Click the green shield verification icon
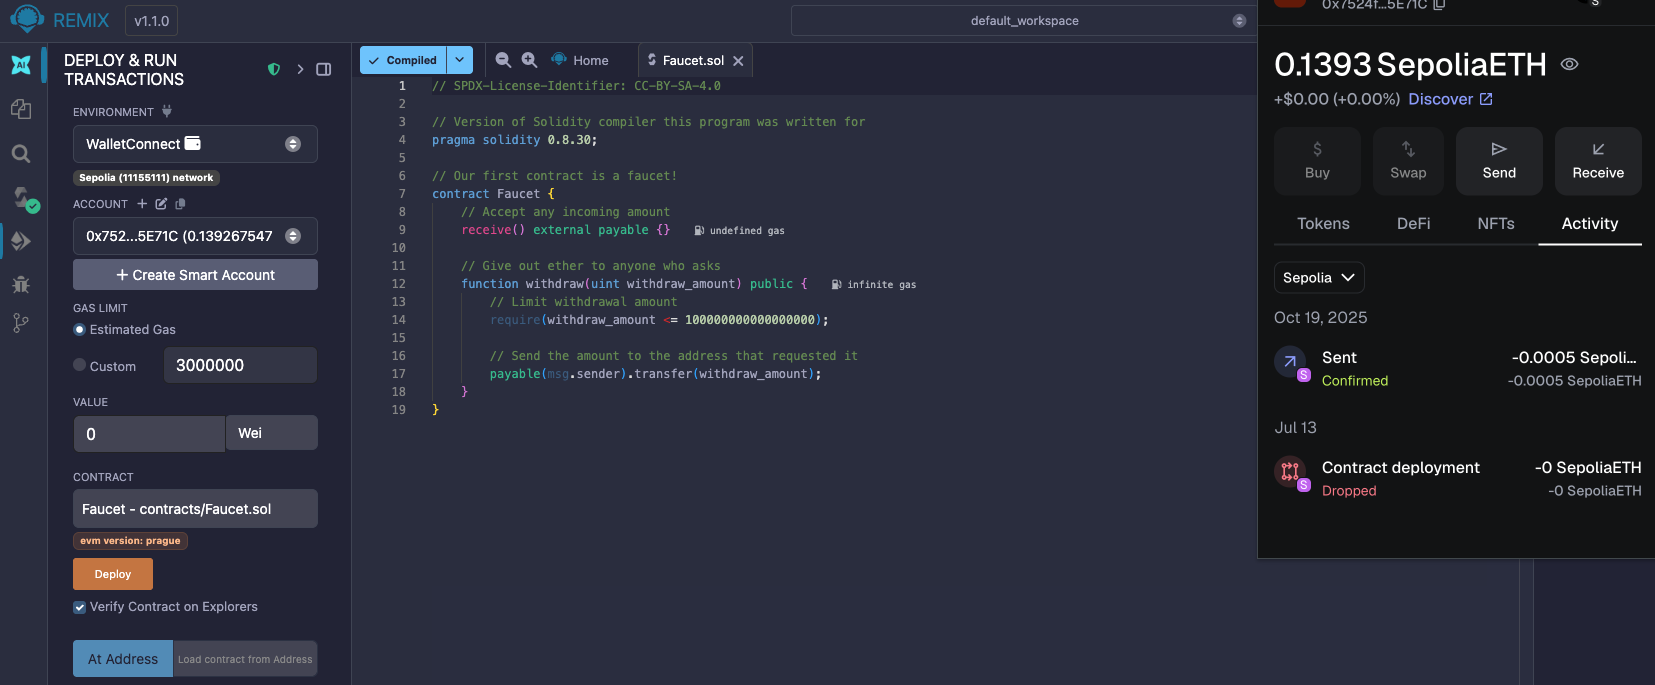1655x685 pixels. coord(274,69)
